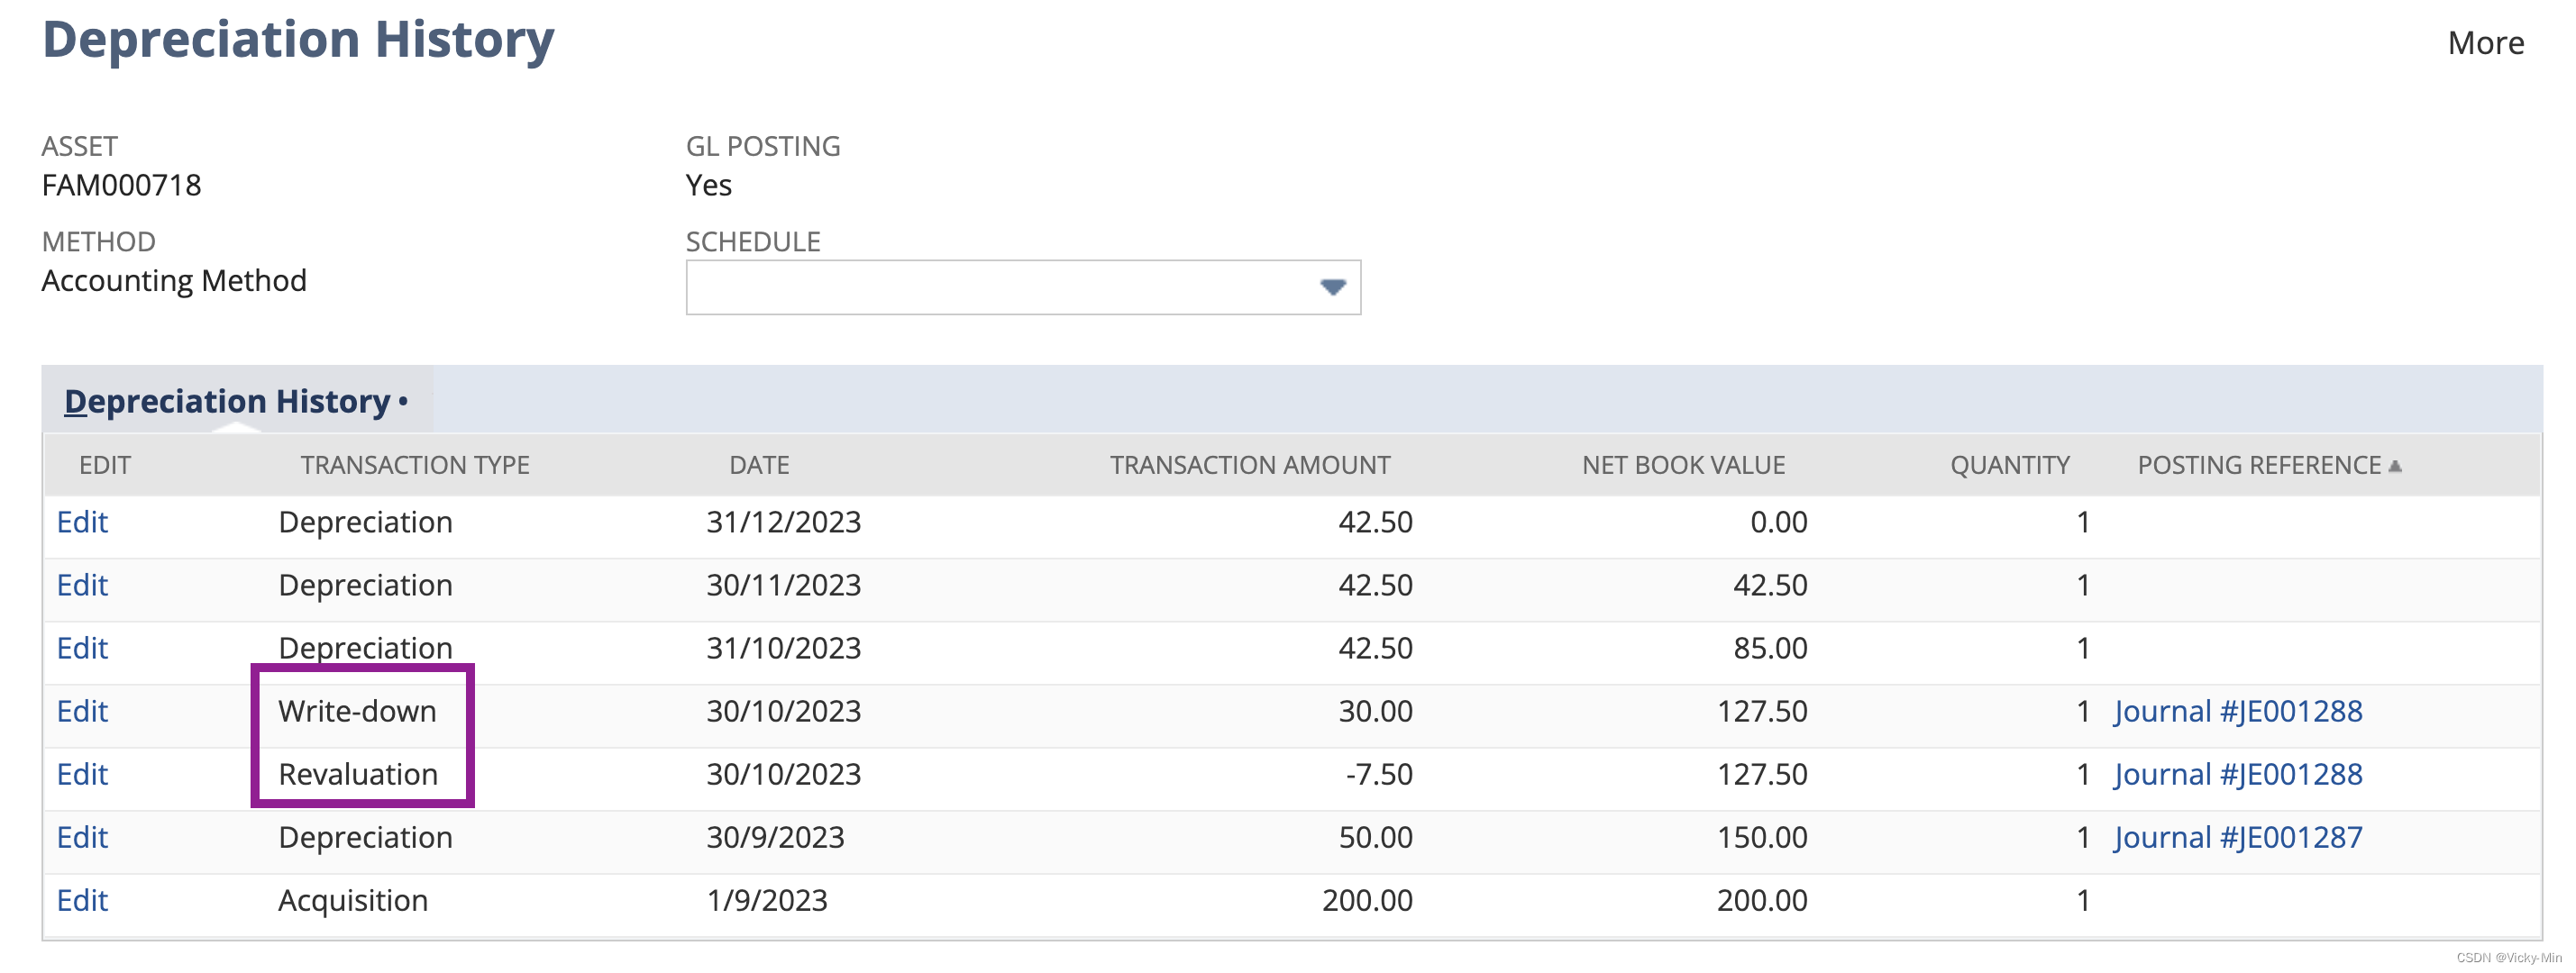Open the Schedule dropdown arrow

[1332, 288]
